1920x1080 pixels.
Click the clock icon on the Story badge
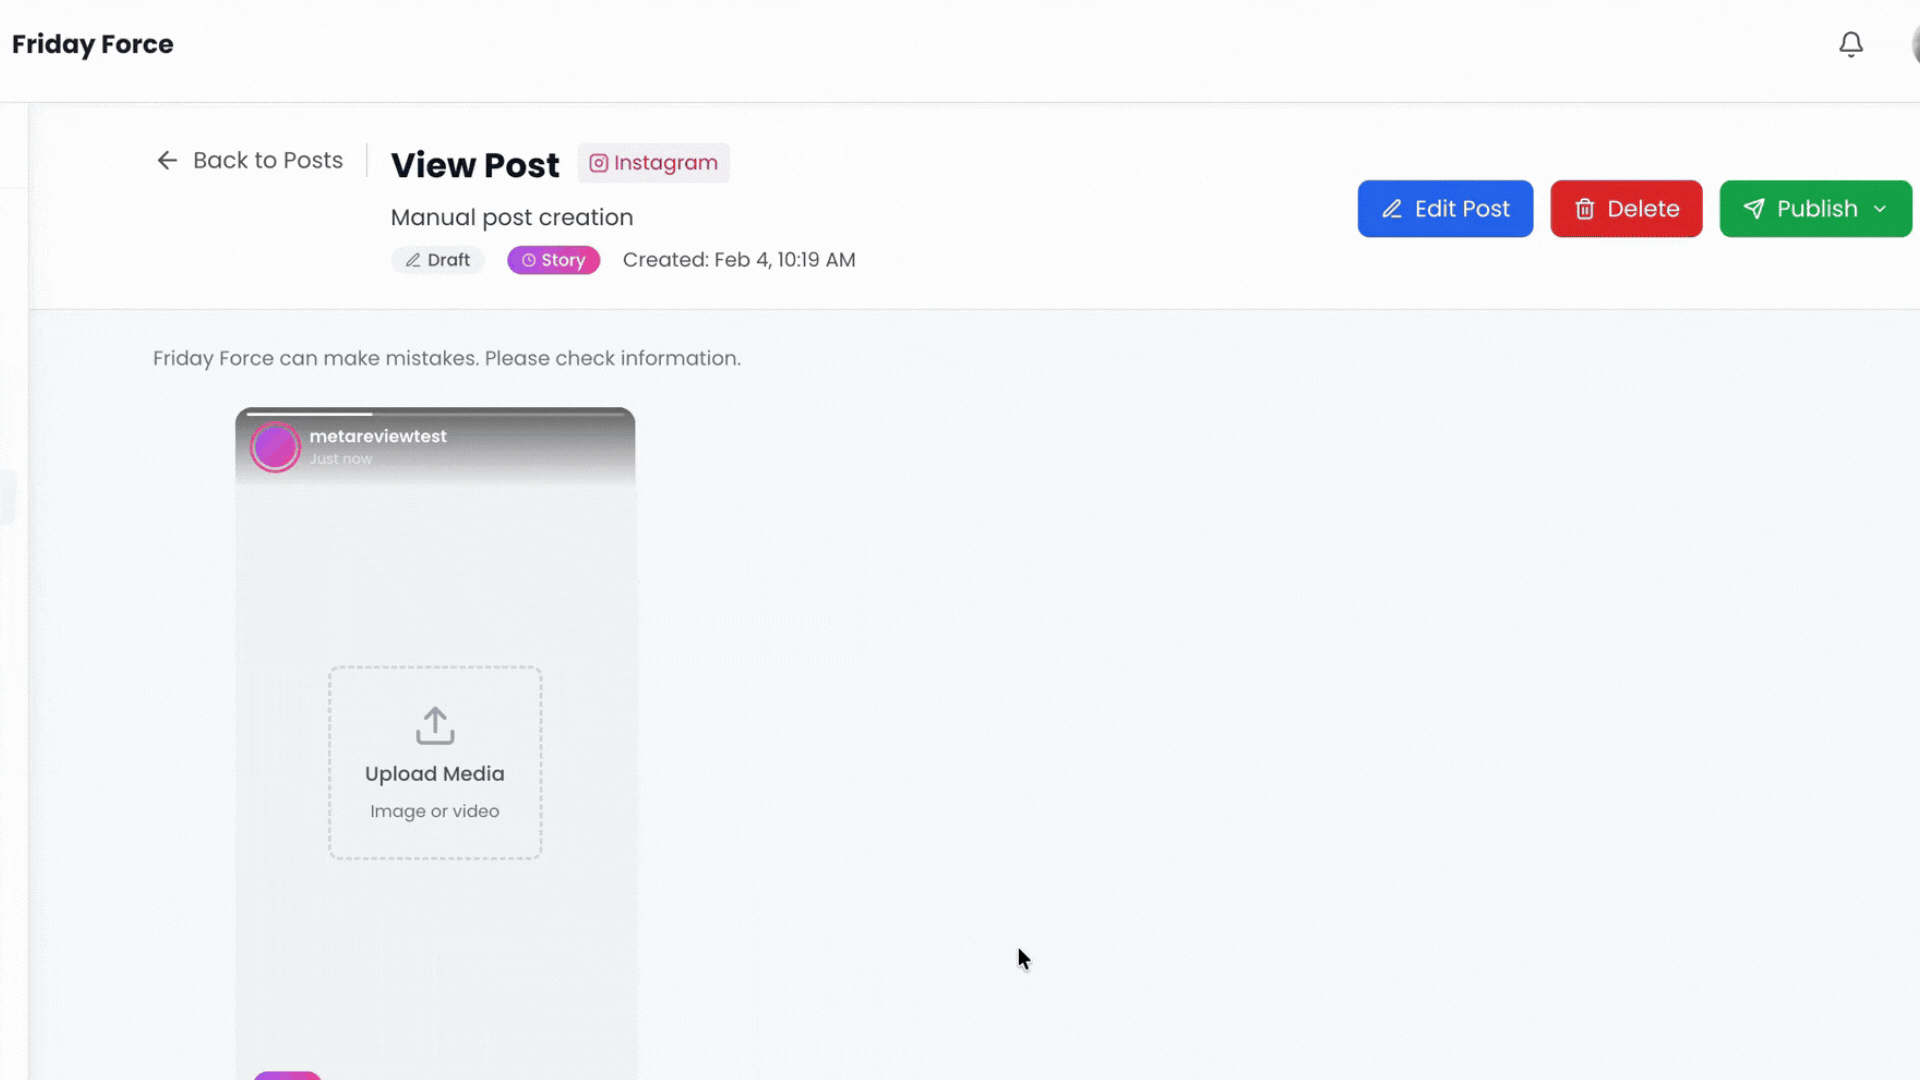529,260
